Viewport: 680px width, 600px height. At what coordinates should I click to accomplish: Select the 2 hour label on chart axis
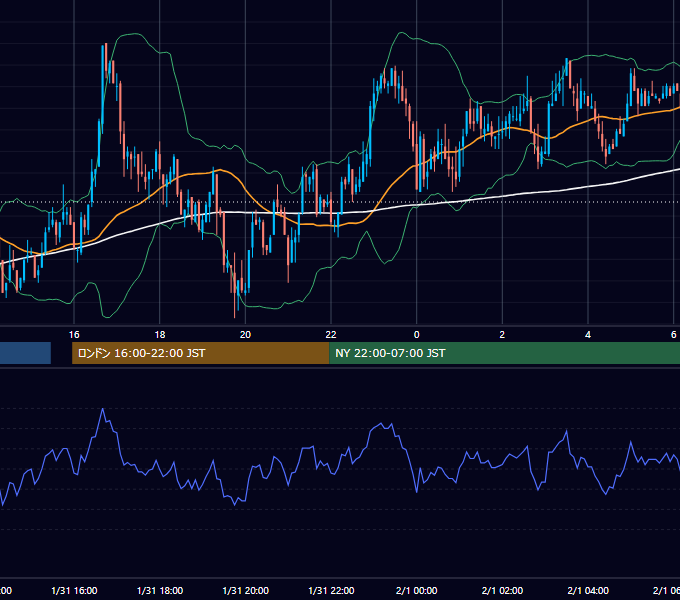pyautogui.click(x=502, y=335)
